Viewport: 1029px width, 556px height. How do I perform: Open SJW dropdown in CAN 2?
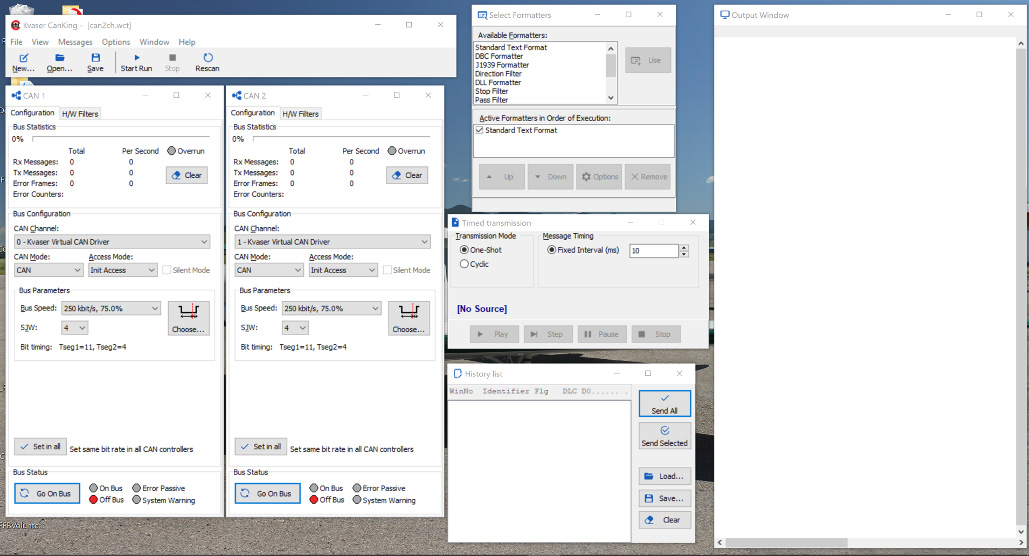click(295, 328)
